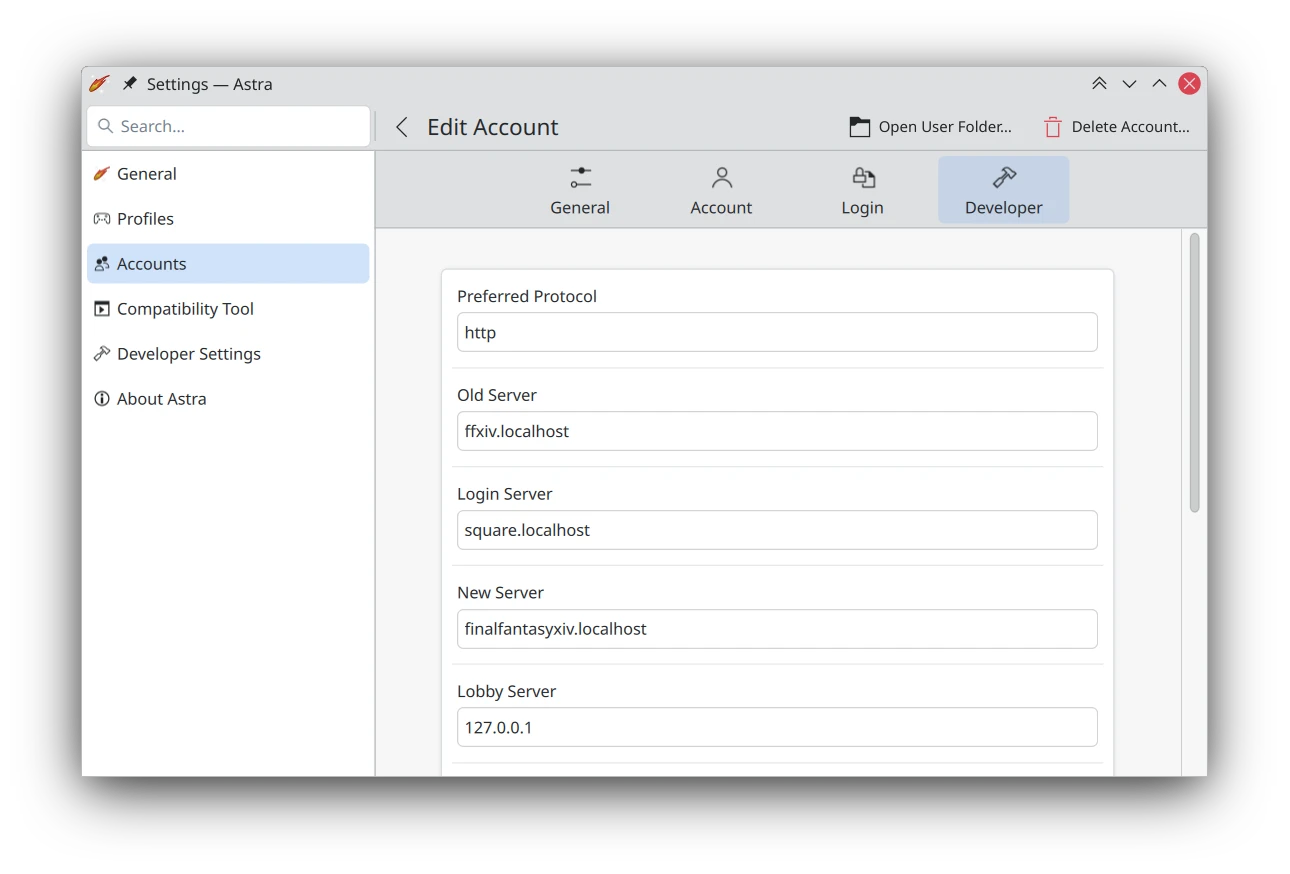Switch to the Account tab
The image size is (1290, 874).
point(721,190)
